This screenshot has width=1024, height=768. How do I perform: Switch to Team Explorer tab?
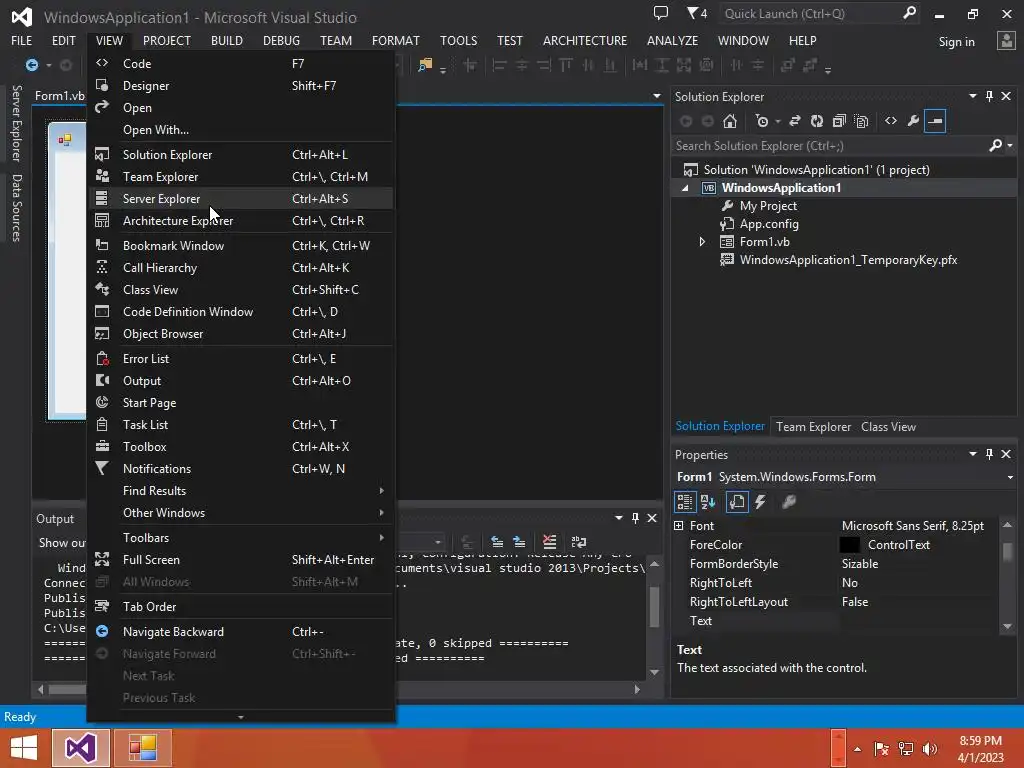coord(813,426)
